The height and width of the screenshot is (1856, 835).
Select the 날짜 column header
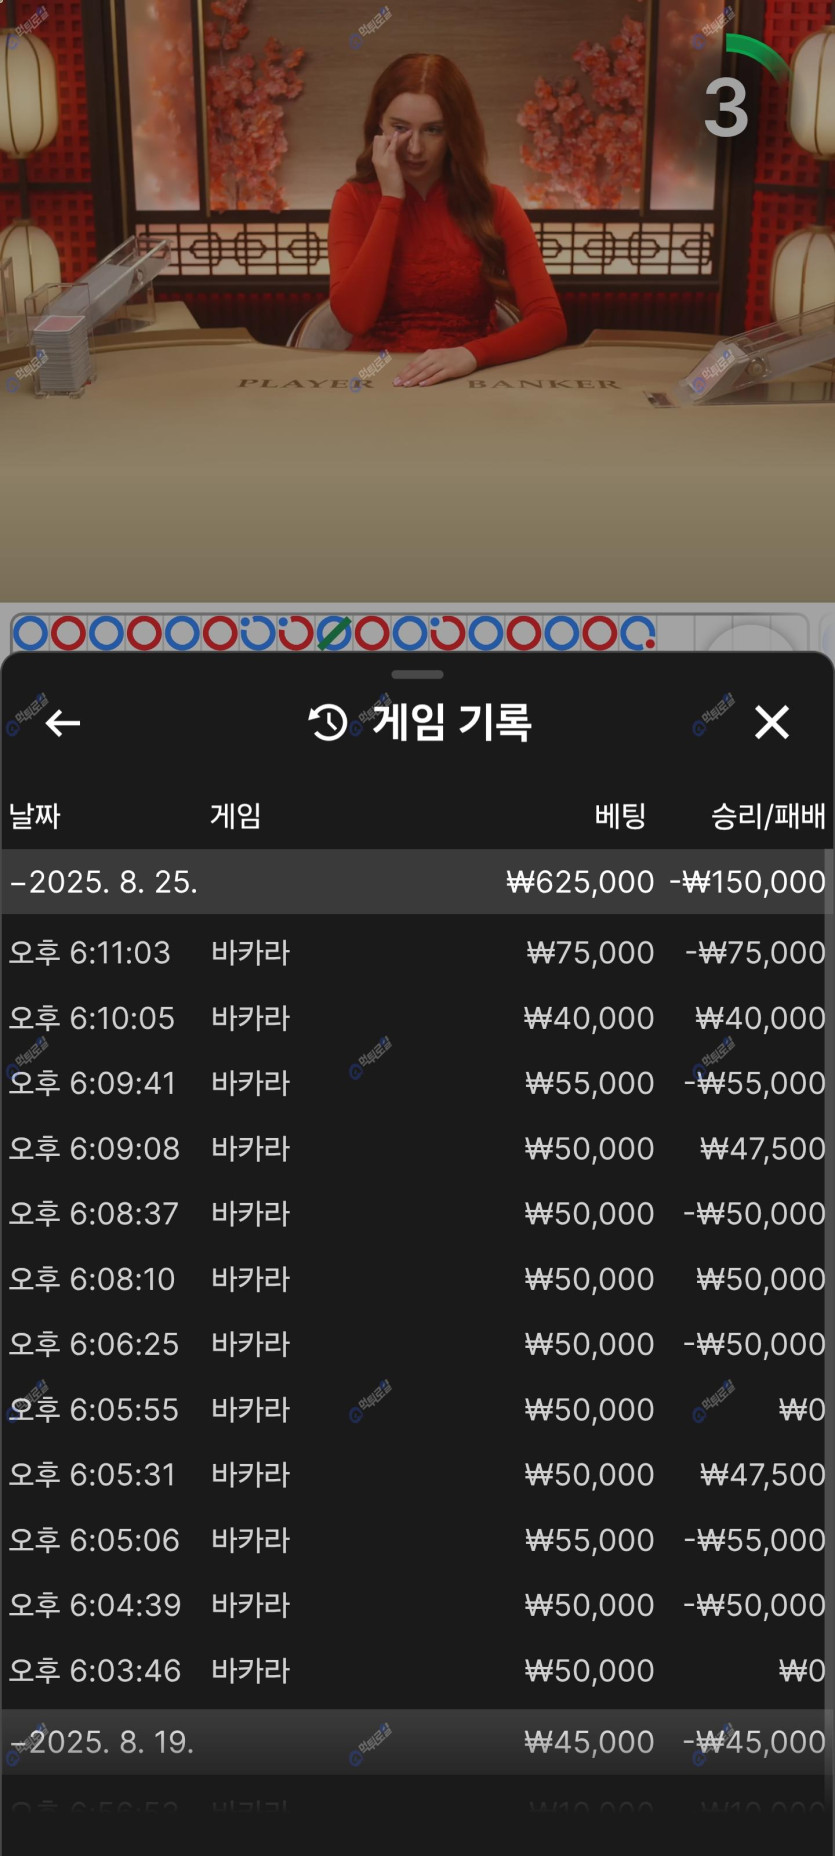pyautogui.click(x=35, y=816)
